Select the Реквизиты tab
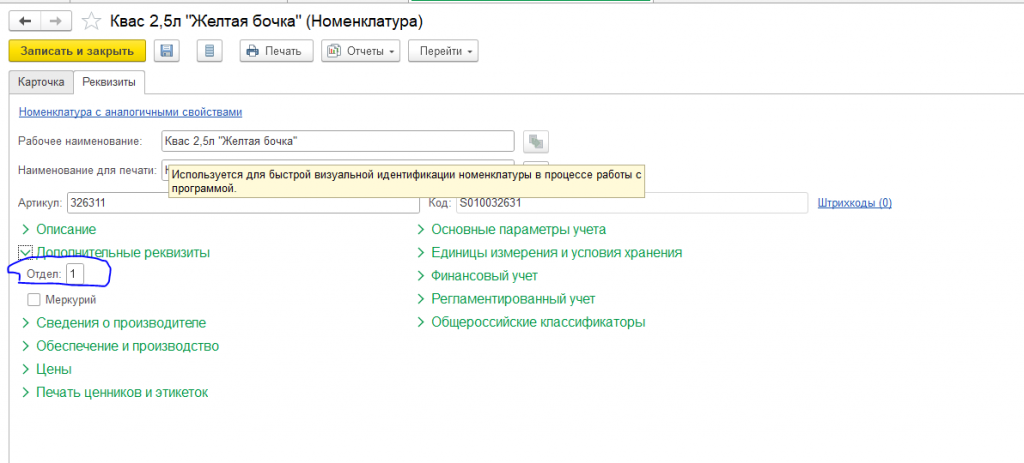Screen dimensions: 1024x463 pyautogui.click(x=109, y=82)
